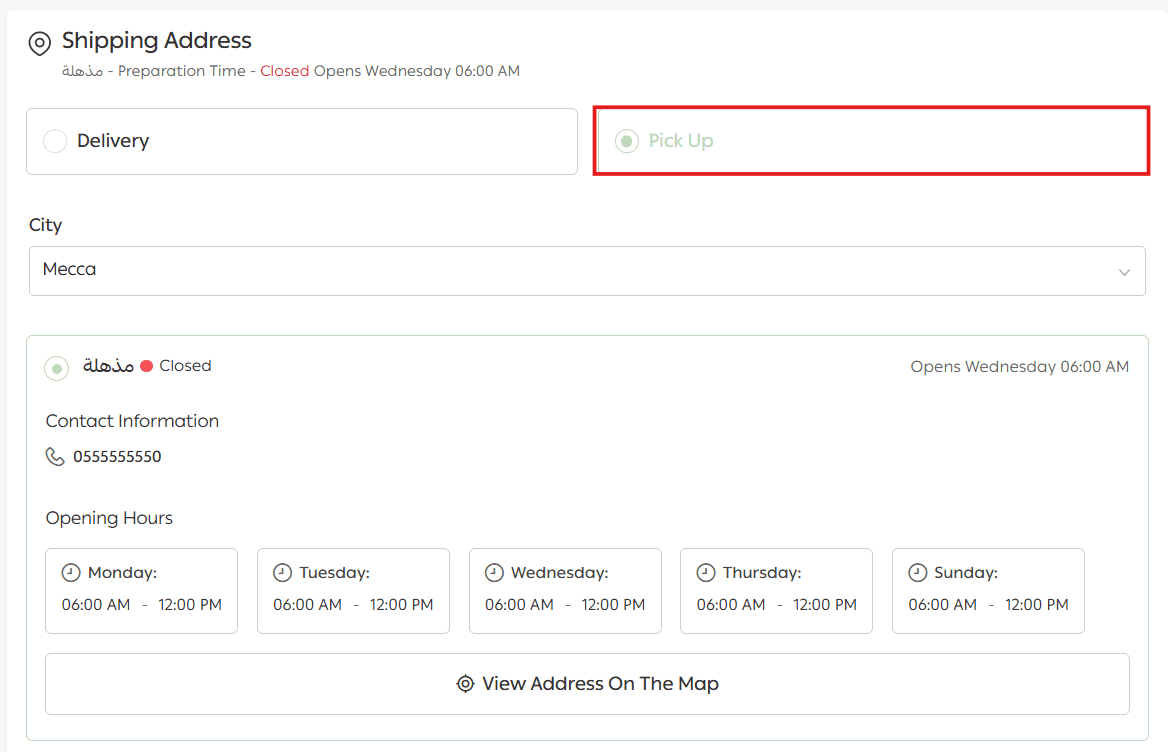This screenshot has width=1168, height=752.
Task: Click the clock icon next to Wednesday
Action: (494, 573)
